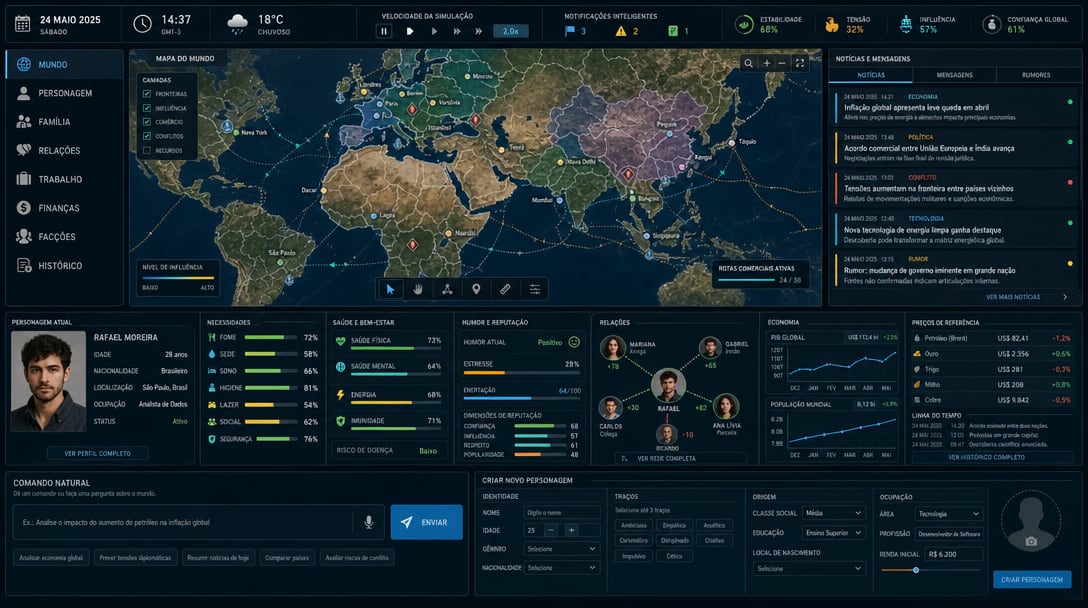Expand more news with chevron arrow

click(x=1065, y=297)
